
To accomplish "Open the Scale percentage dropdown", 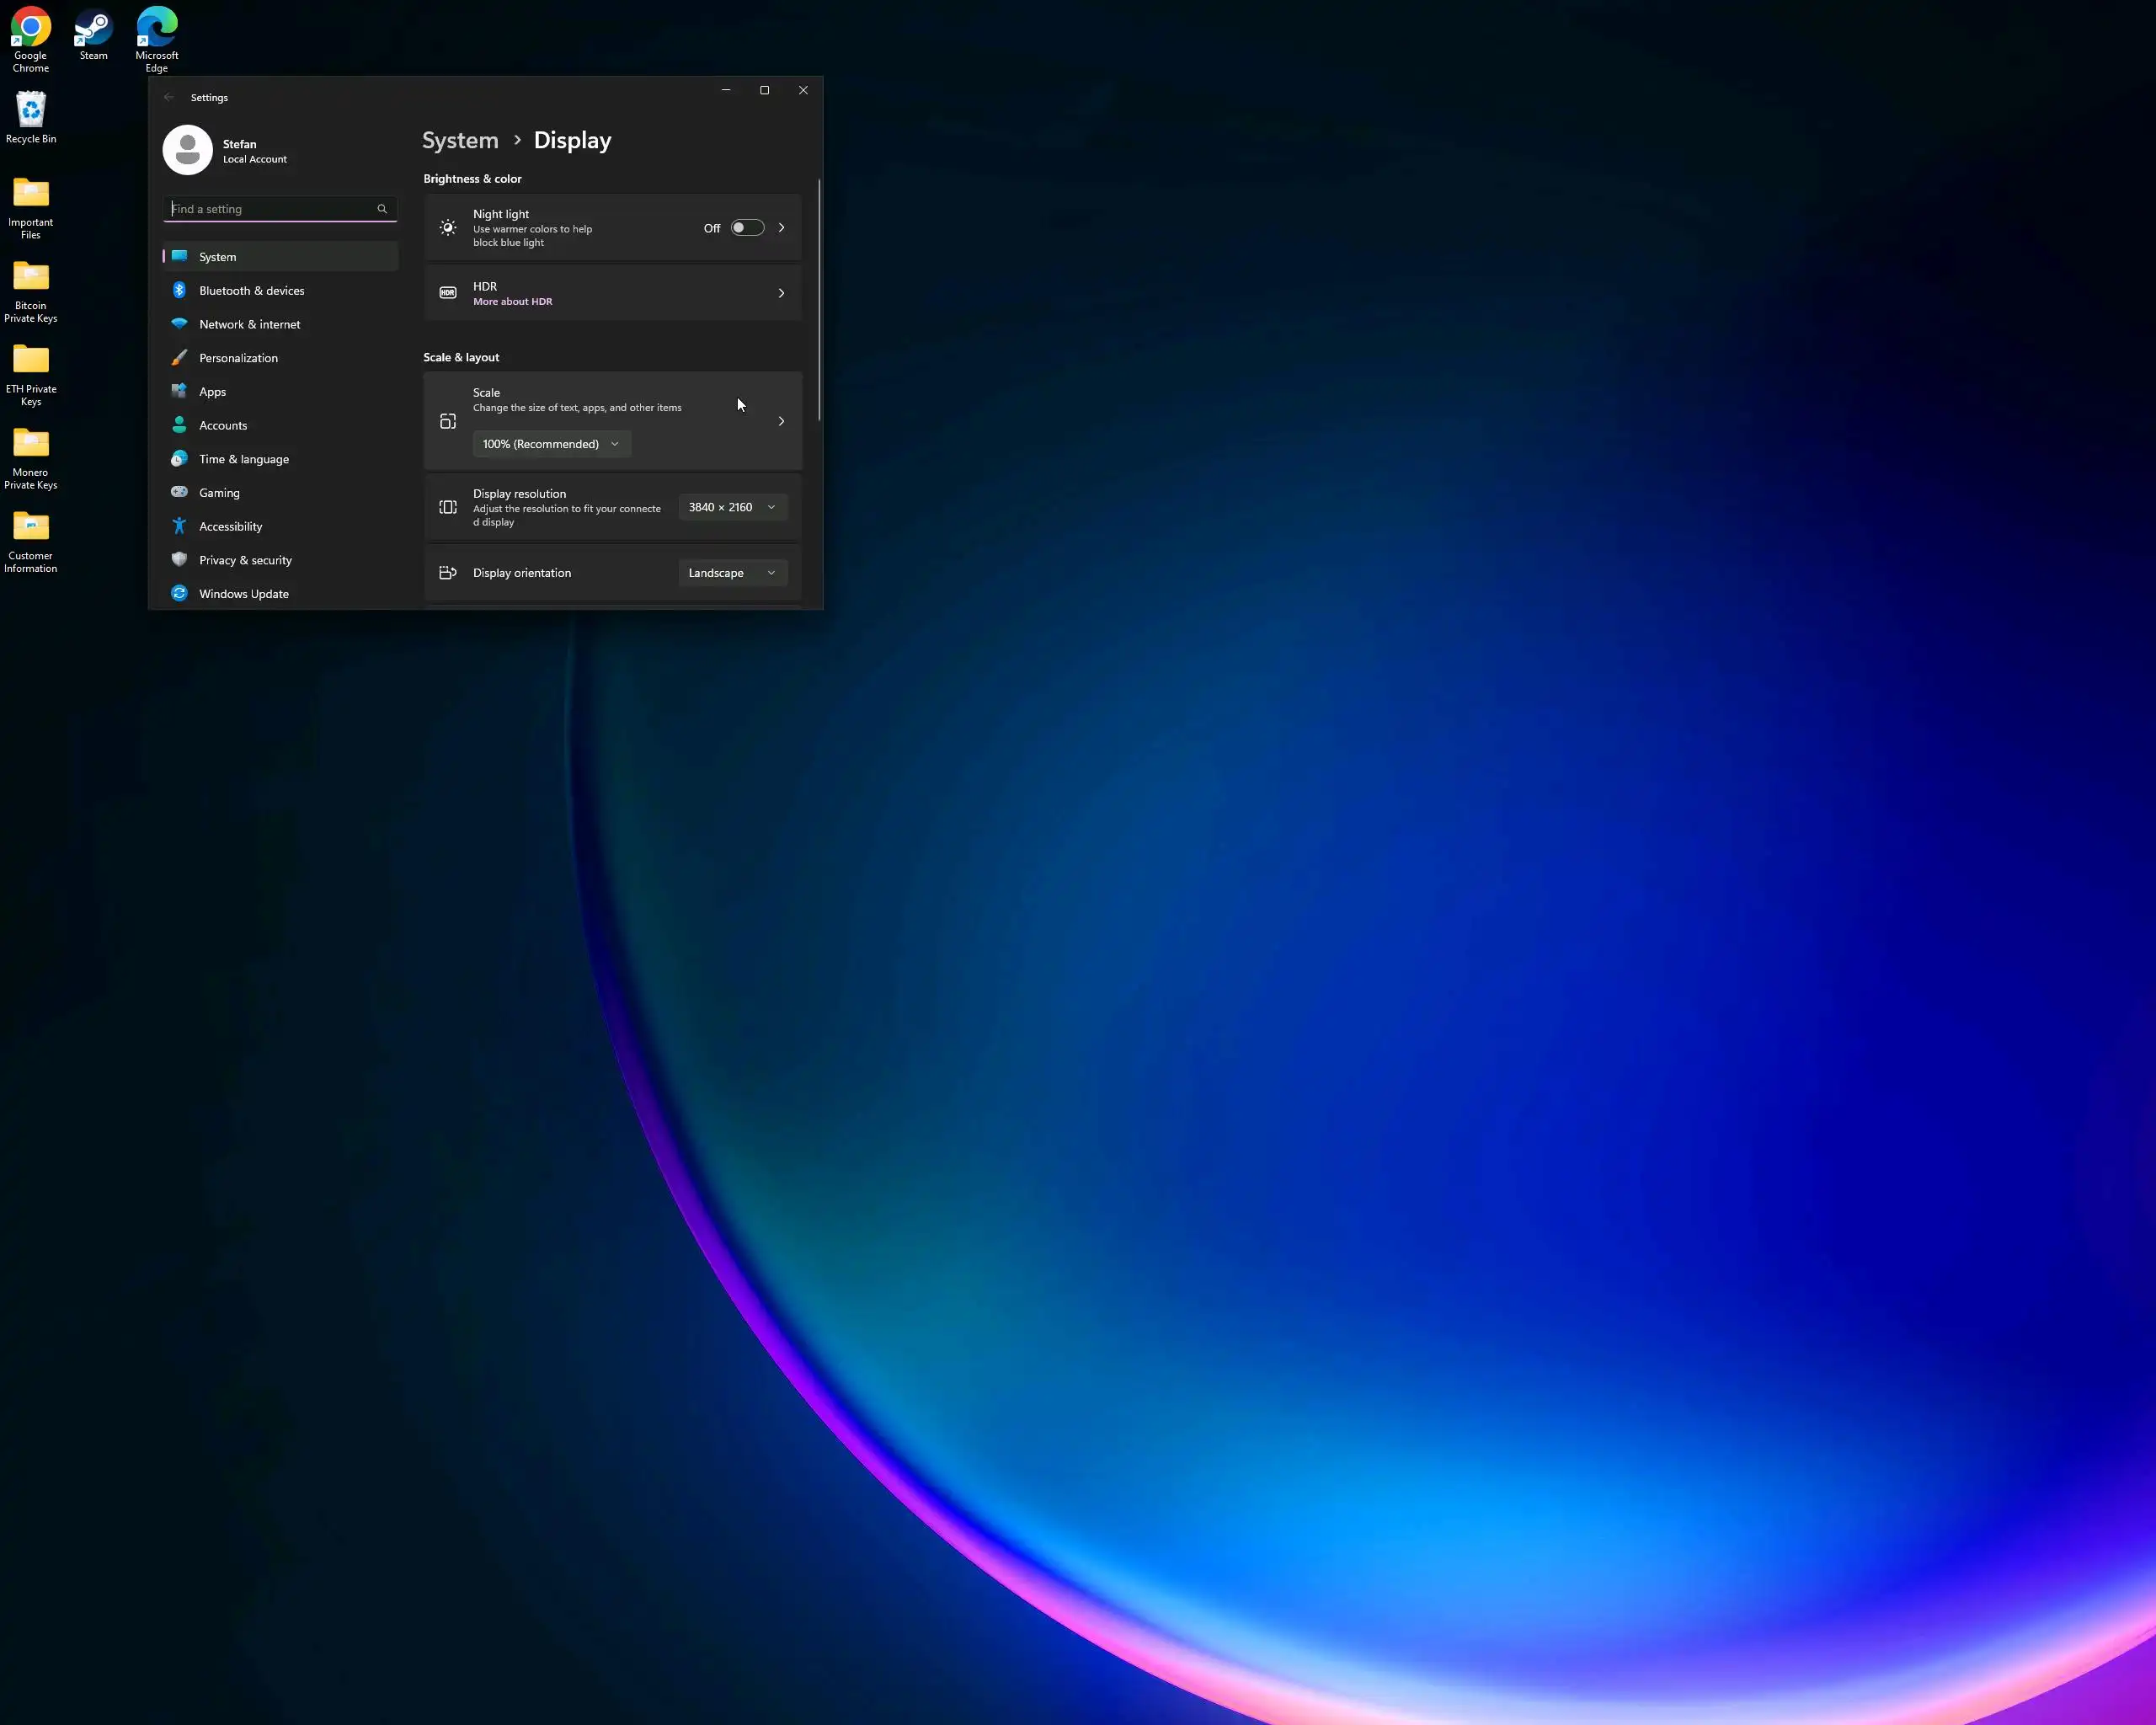I will (551, 444).
